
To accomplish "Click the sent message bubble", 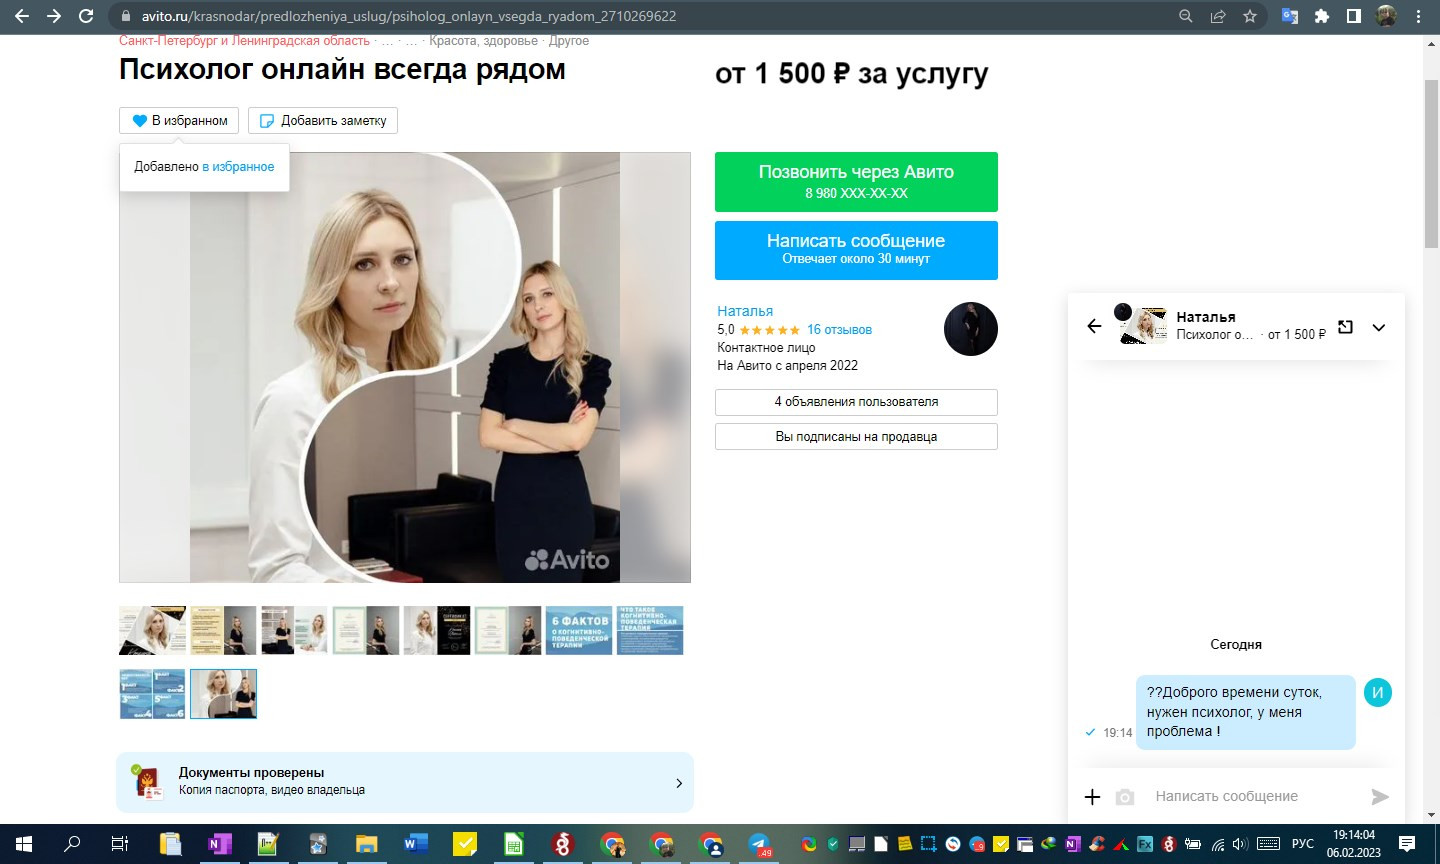I will click(x=1245, y=712).
